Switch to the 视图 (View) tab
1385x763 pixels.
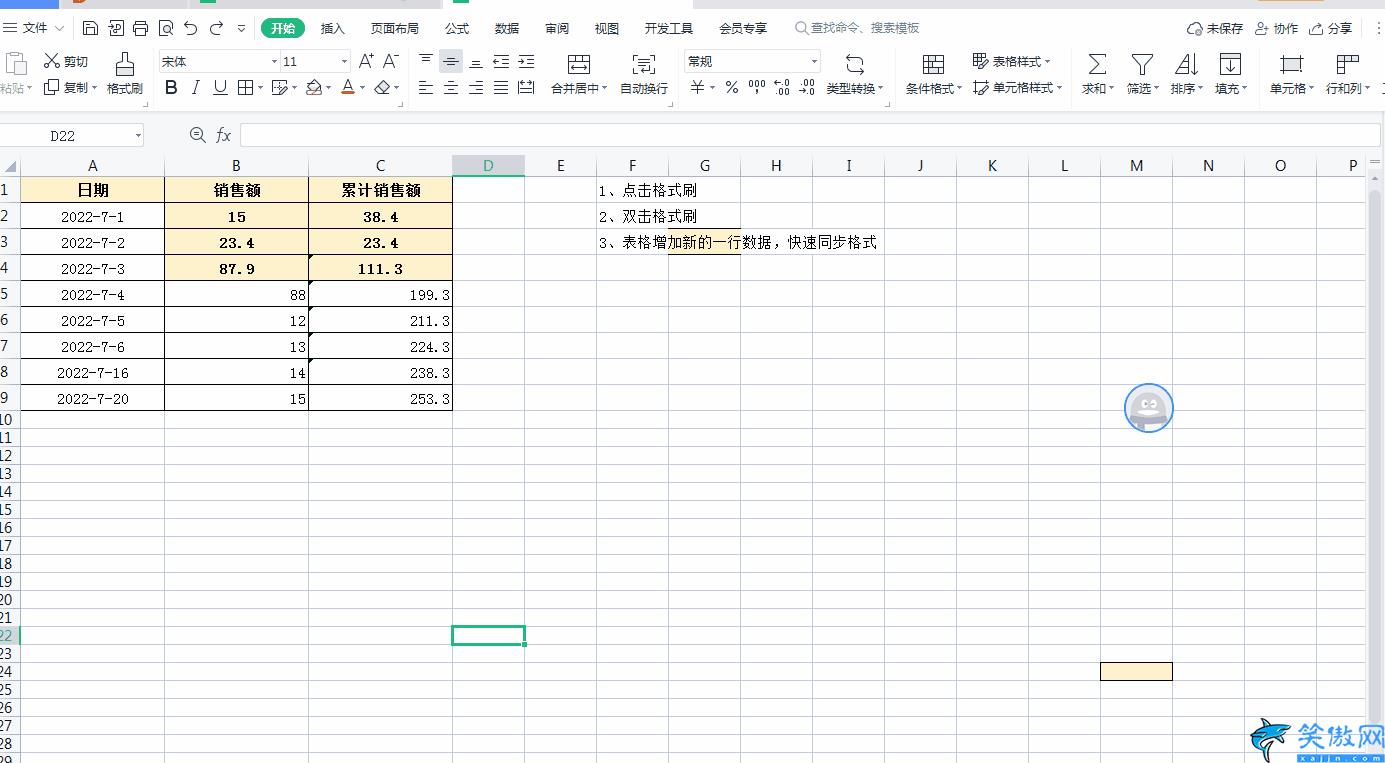[607, 28]
